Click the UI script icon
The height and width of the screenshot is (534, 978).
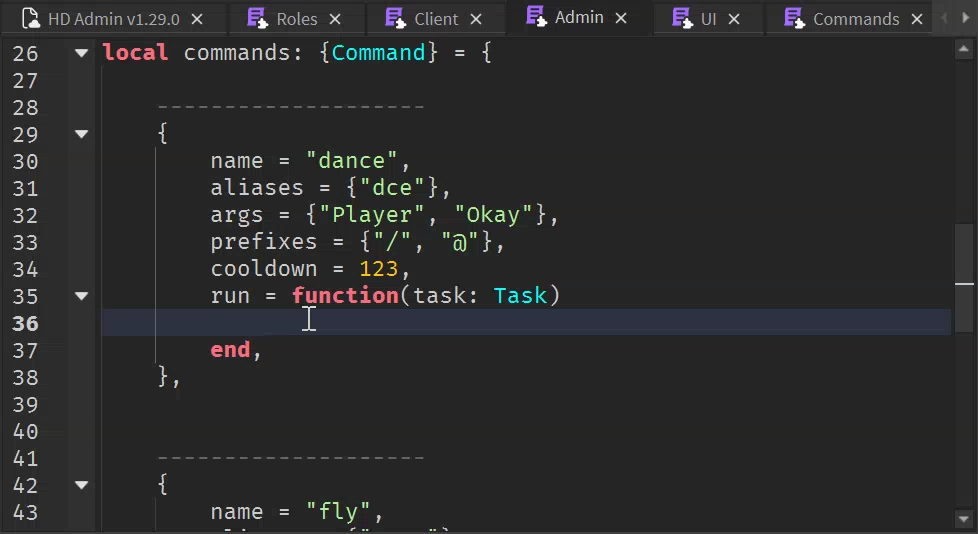(682, 18)
